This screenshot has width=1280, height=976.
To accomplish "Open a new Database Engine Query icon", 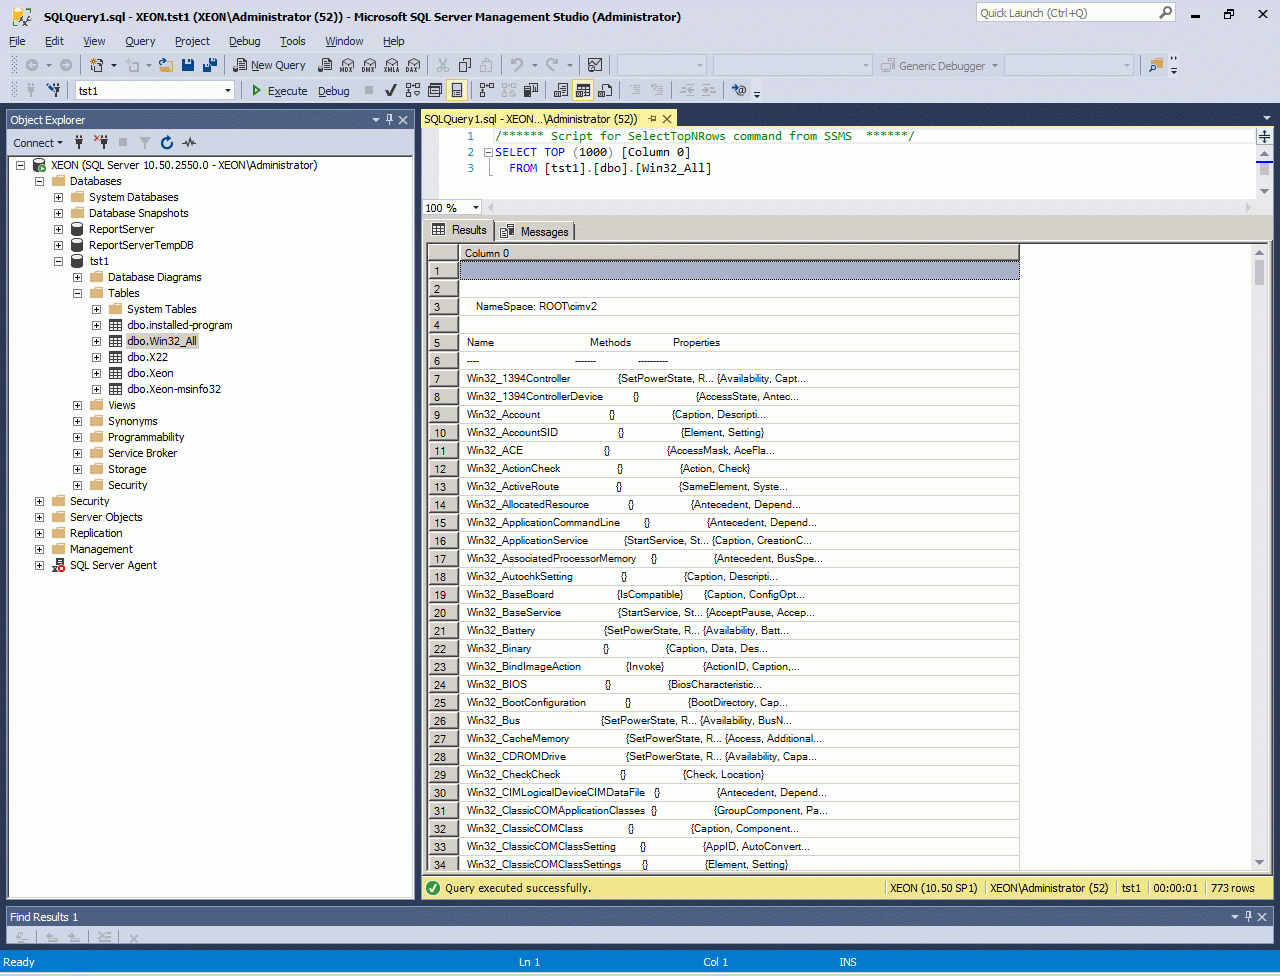I will tap(325, 65).
